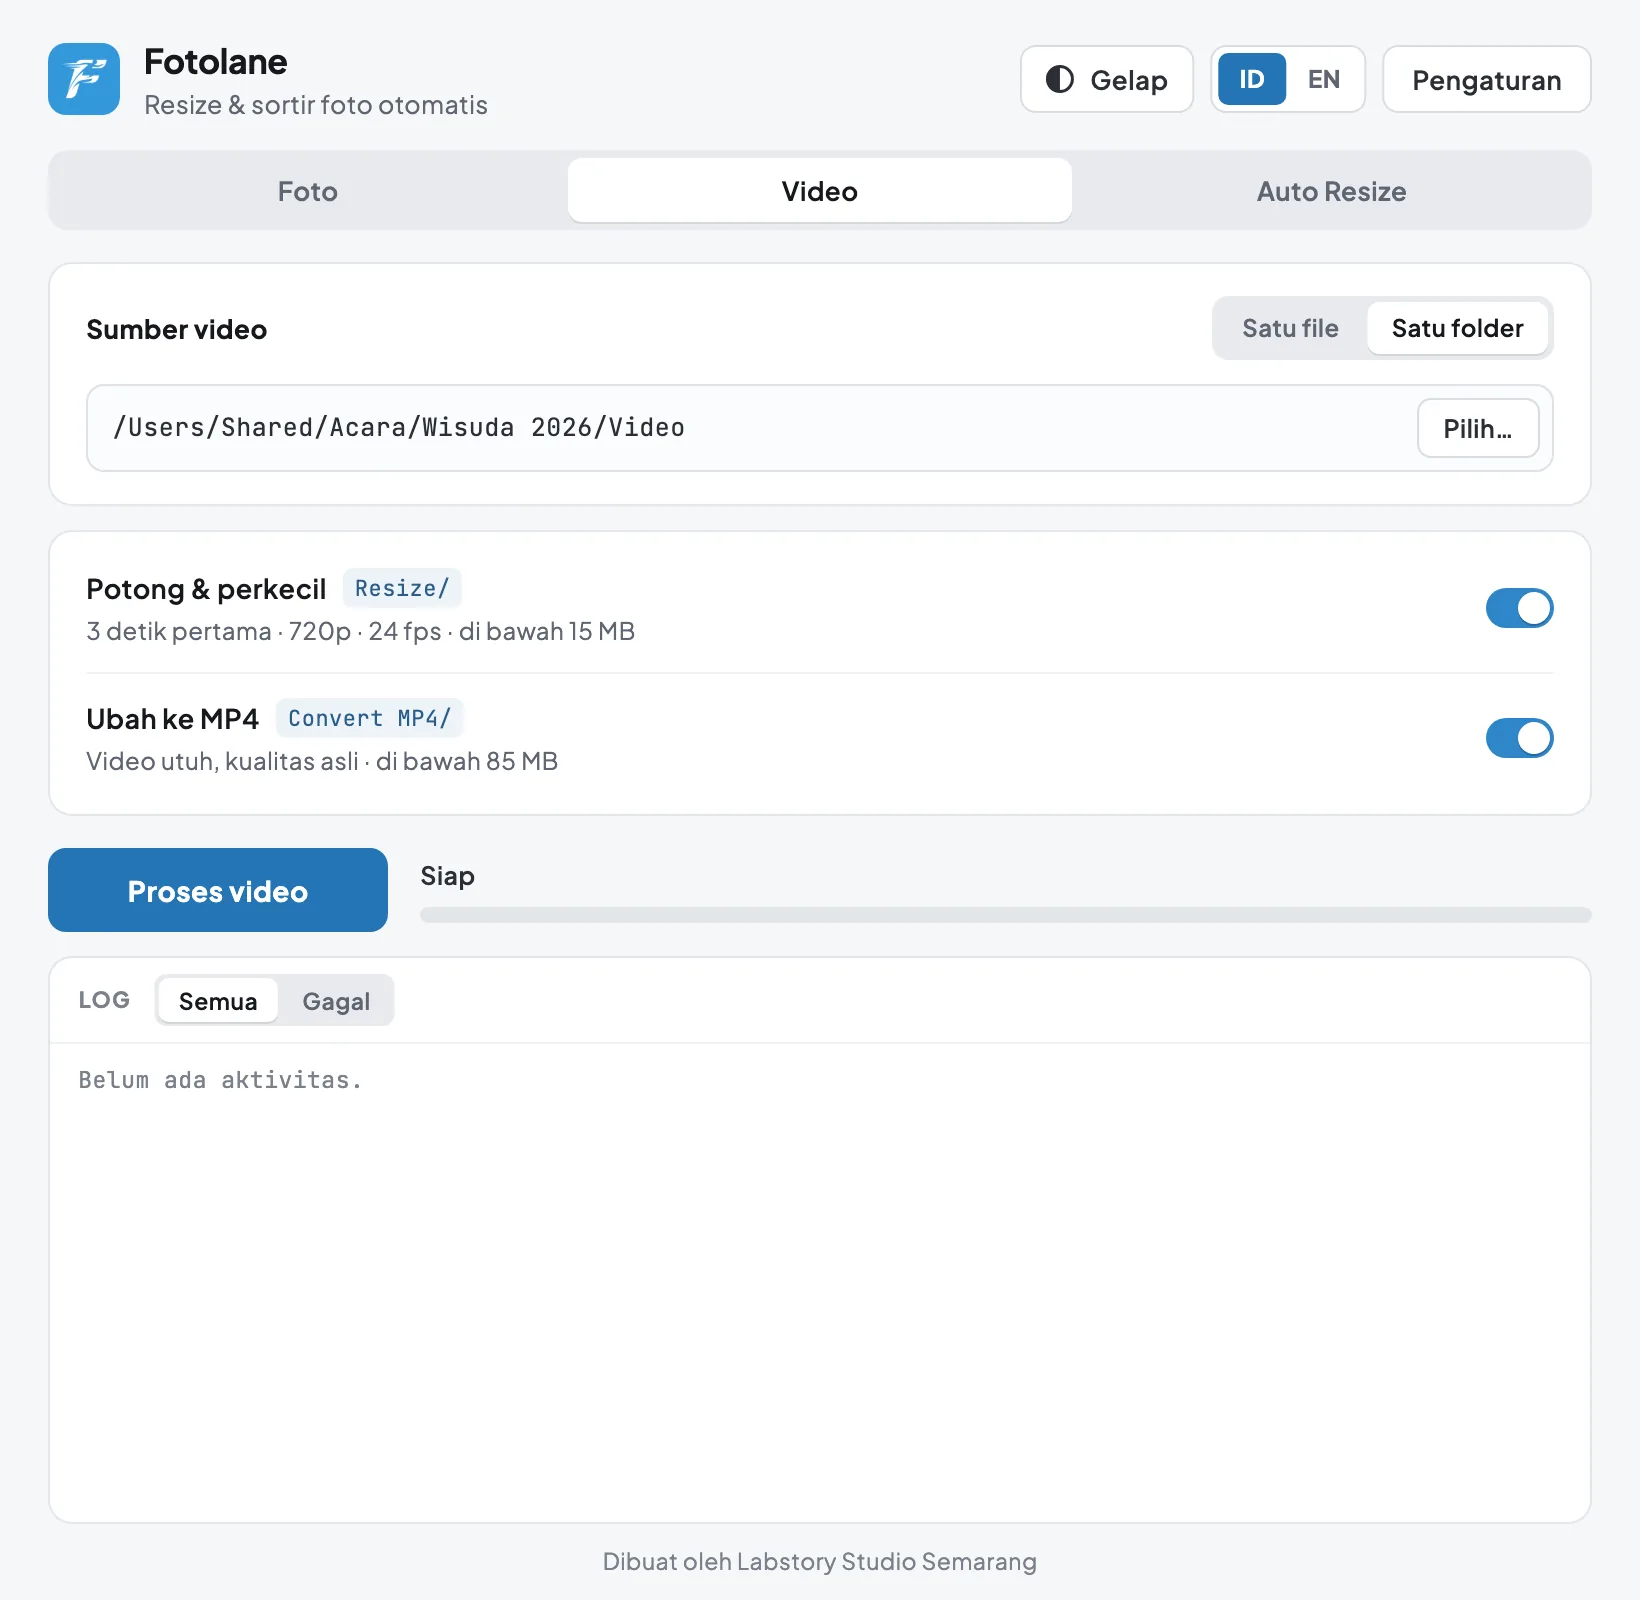This screenshot has height=1600, width=1640.
Task: Select the Satu folder source mode
Action: [x=1457, y=328]
